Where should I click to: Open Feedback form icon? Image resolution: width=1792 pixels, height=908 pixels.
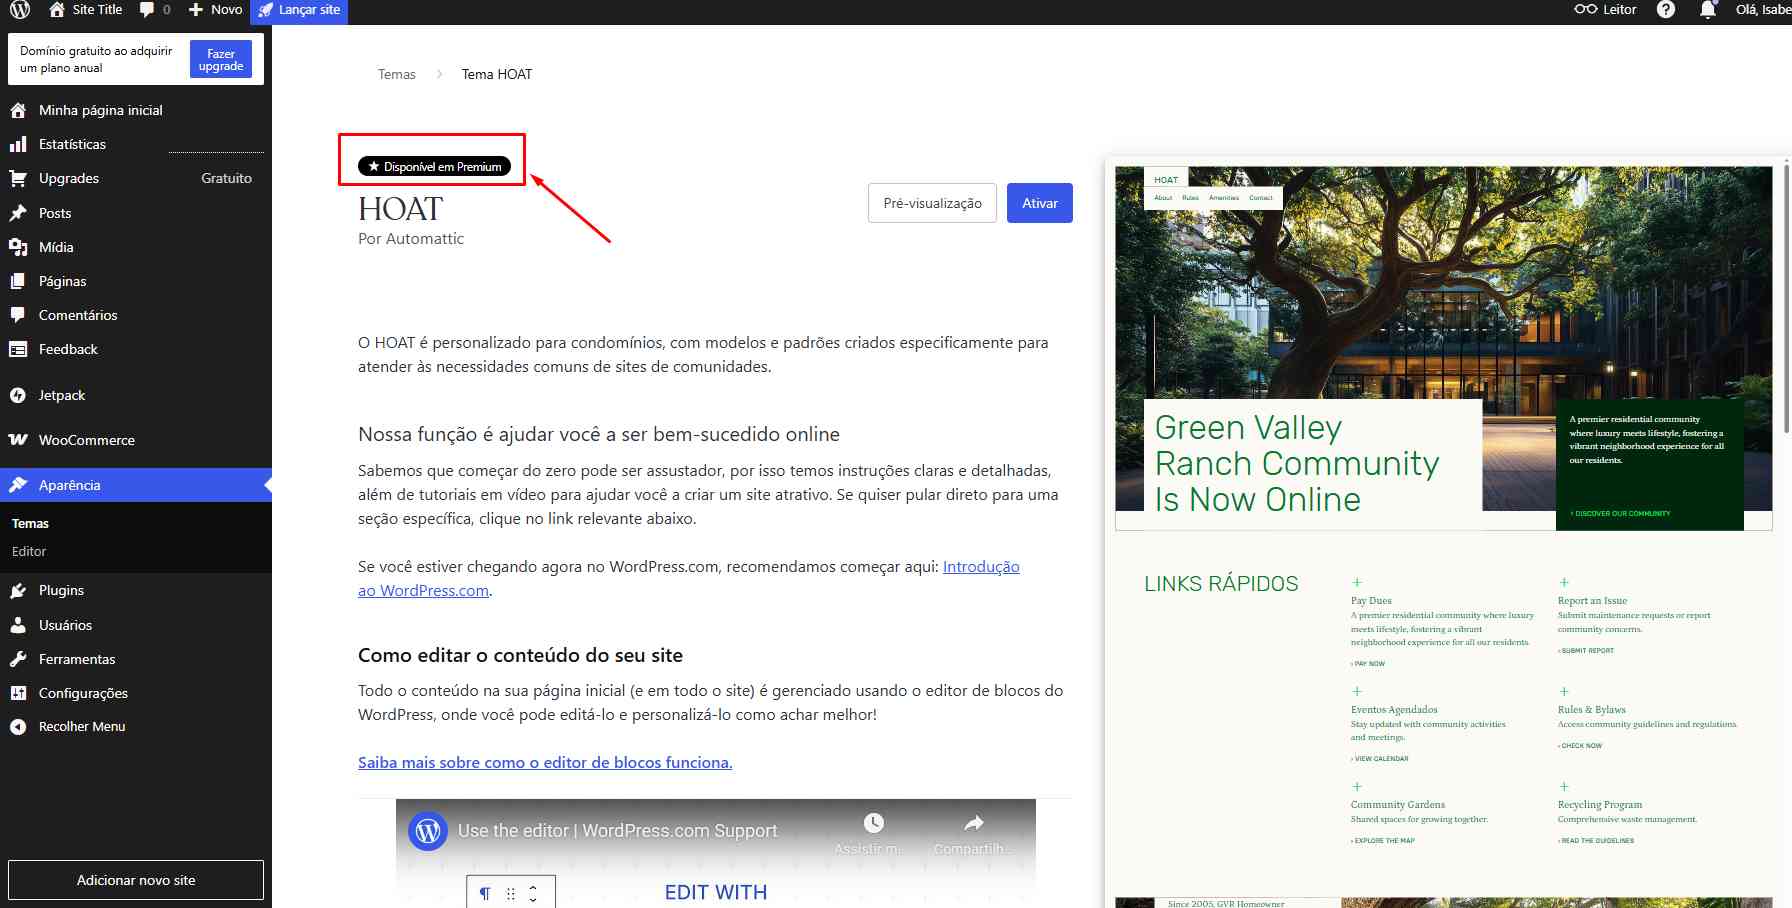coord(18,349)
